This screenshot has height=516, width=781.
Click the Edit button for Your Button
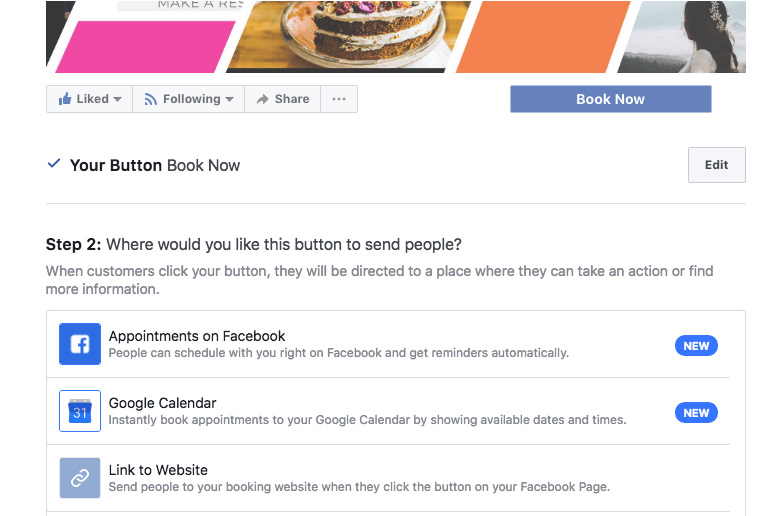(717, 165)
